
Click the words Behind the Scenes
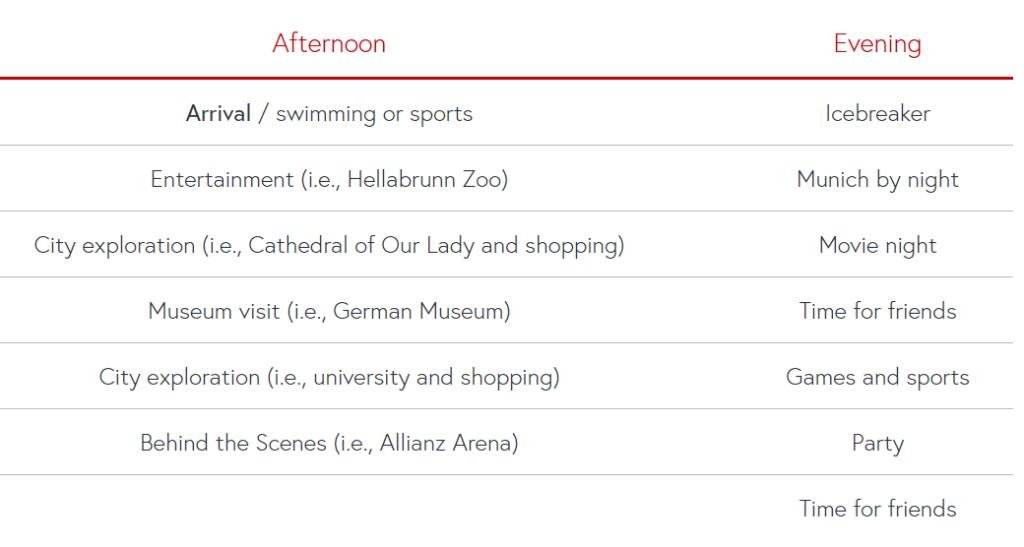[x=233, y=443]
